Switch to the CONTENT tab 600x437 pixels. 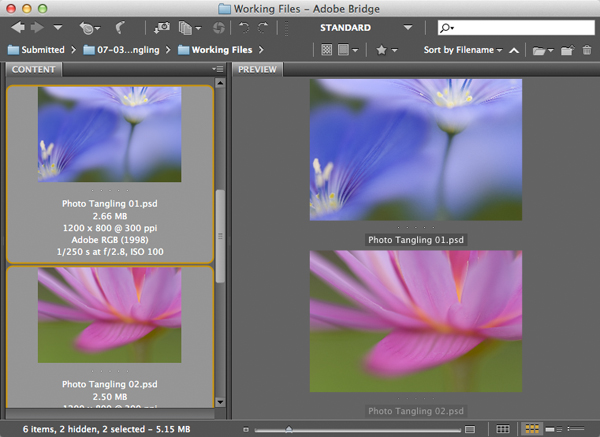pyautogui.click(x=33, y=69)
